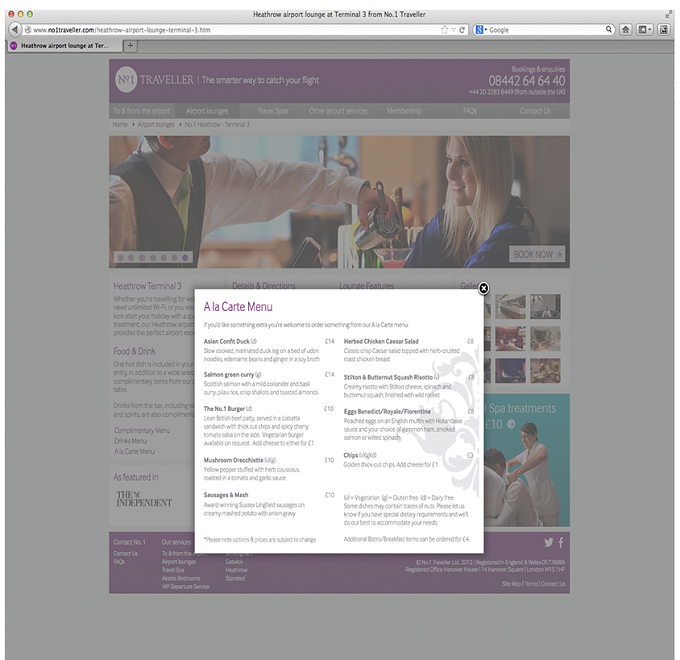
Task: Click the browser back arrow button
Action: tap(15, 29)
